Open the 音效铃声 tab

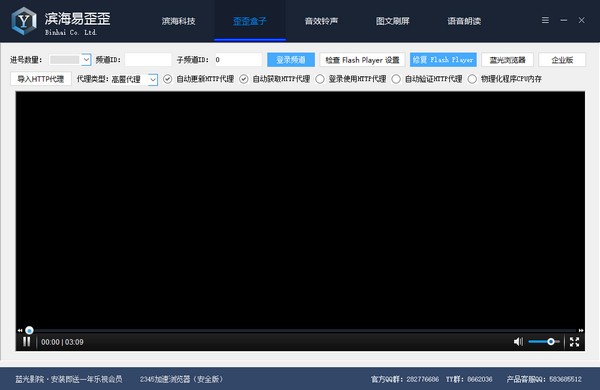click(x=321, y=21)
